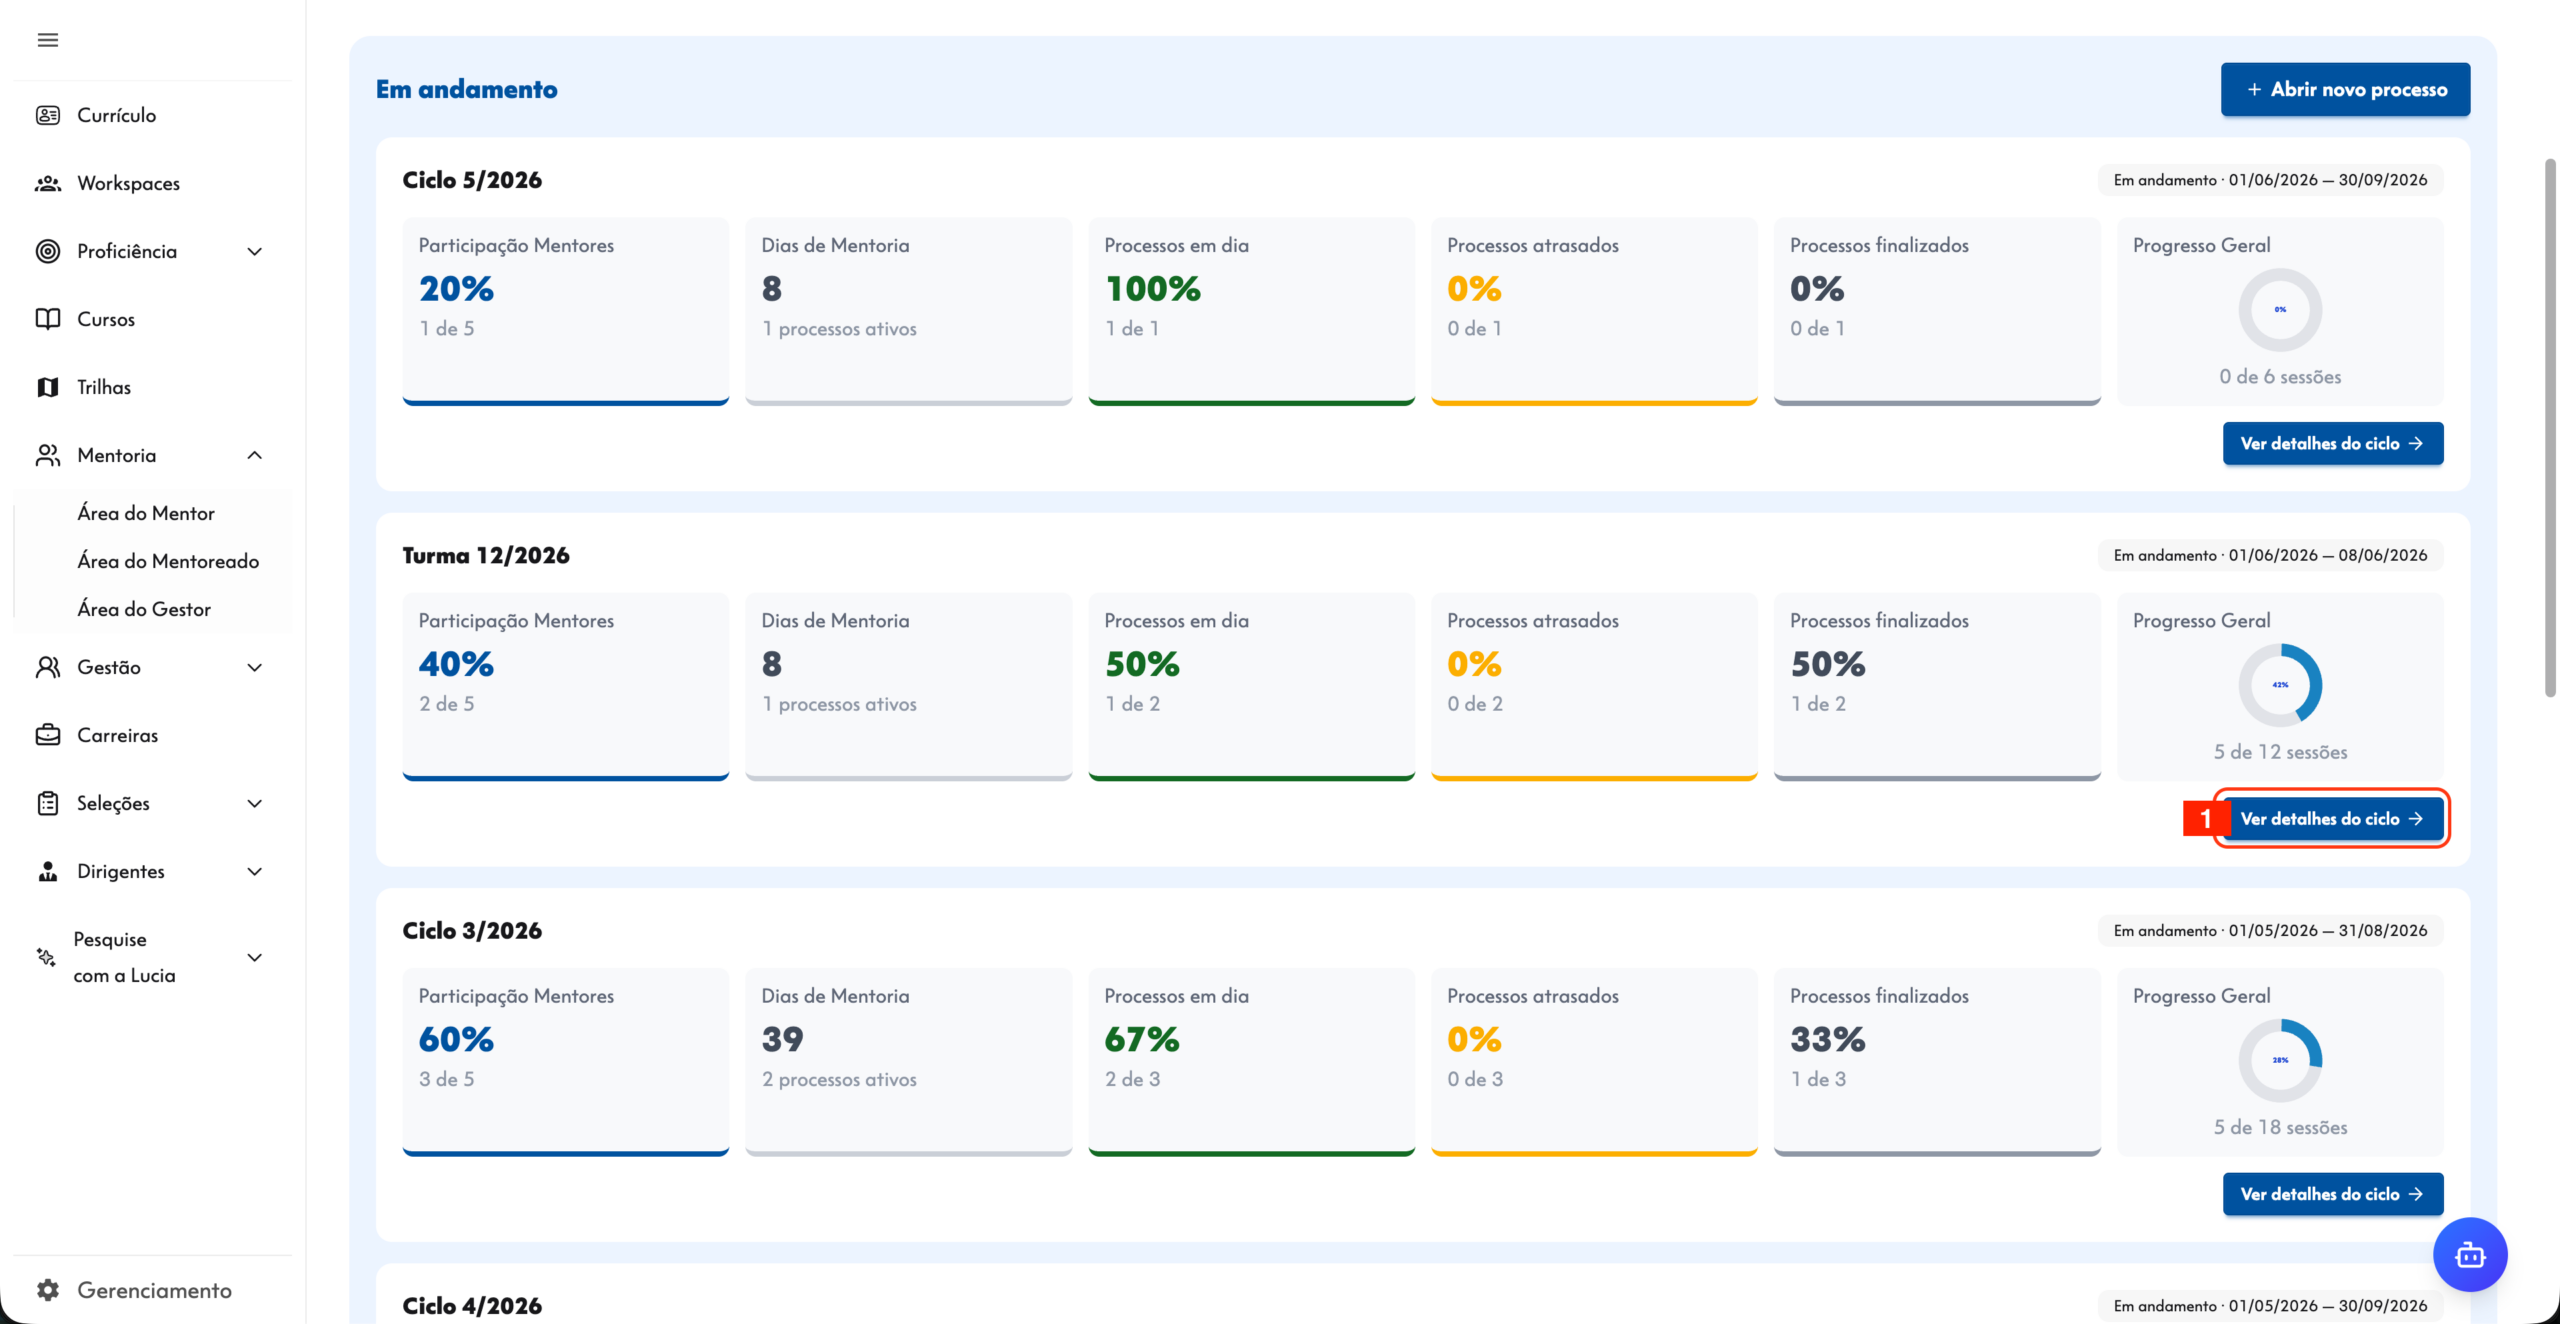View details of Ciclo 5/2026
The height and width of the screenshot is (1324, 2560).
pos(2333,443)
